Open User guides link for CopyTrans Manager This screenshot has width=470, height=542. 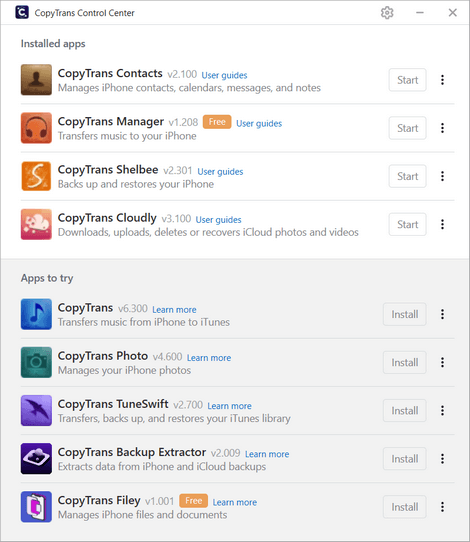[x=259, y=123]
